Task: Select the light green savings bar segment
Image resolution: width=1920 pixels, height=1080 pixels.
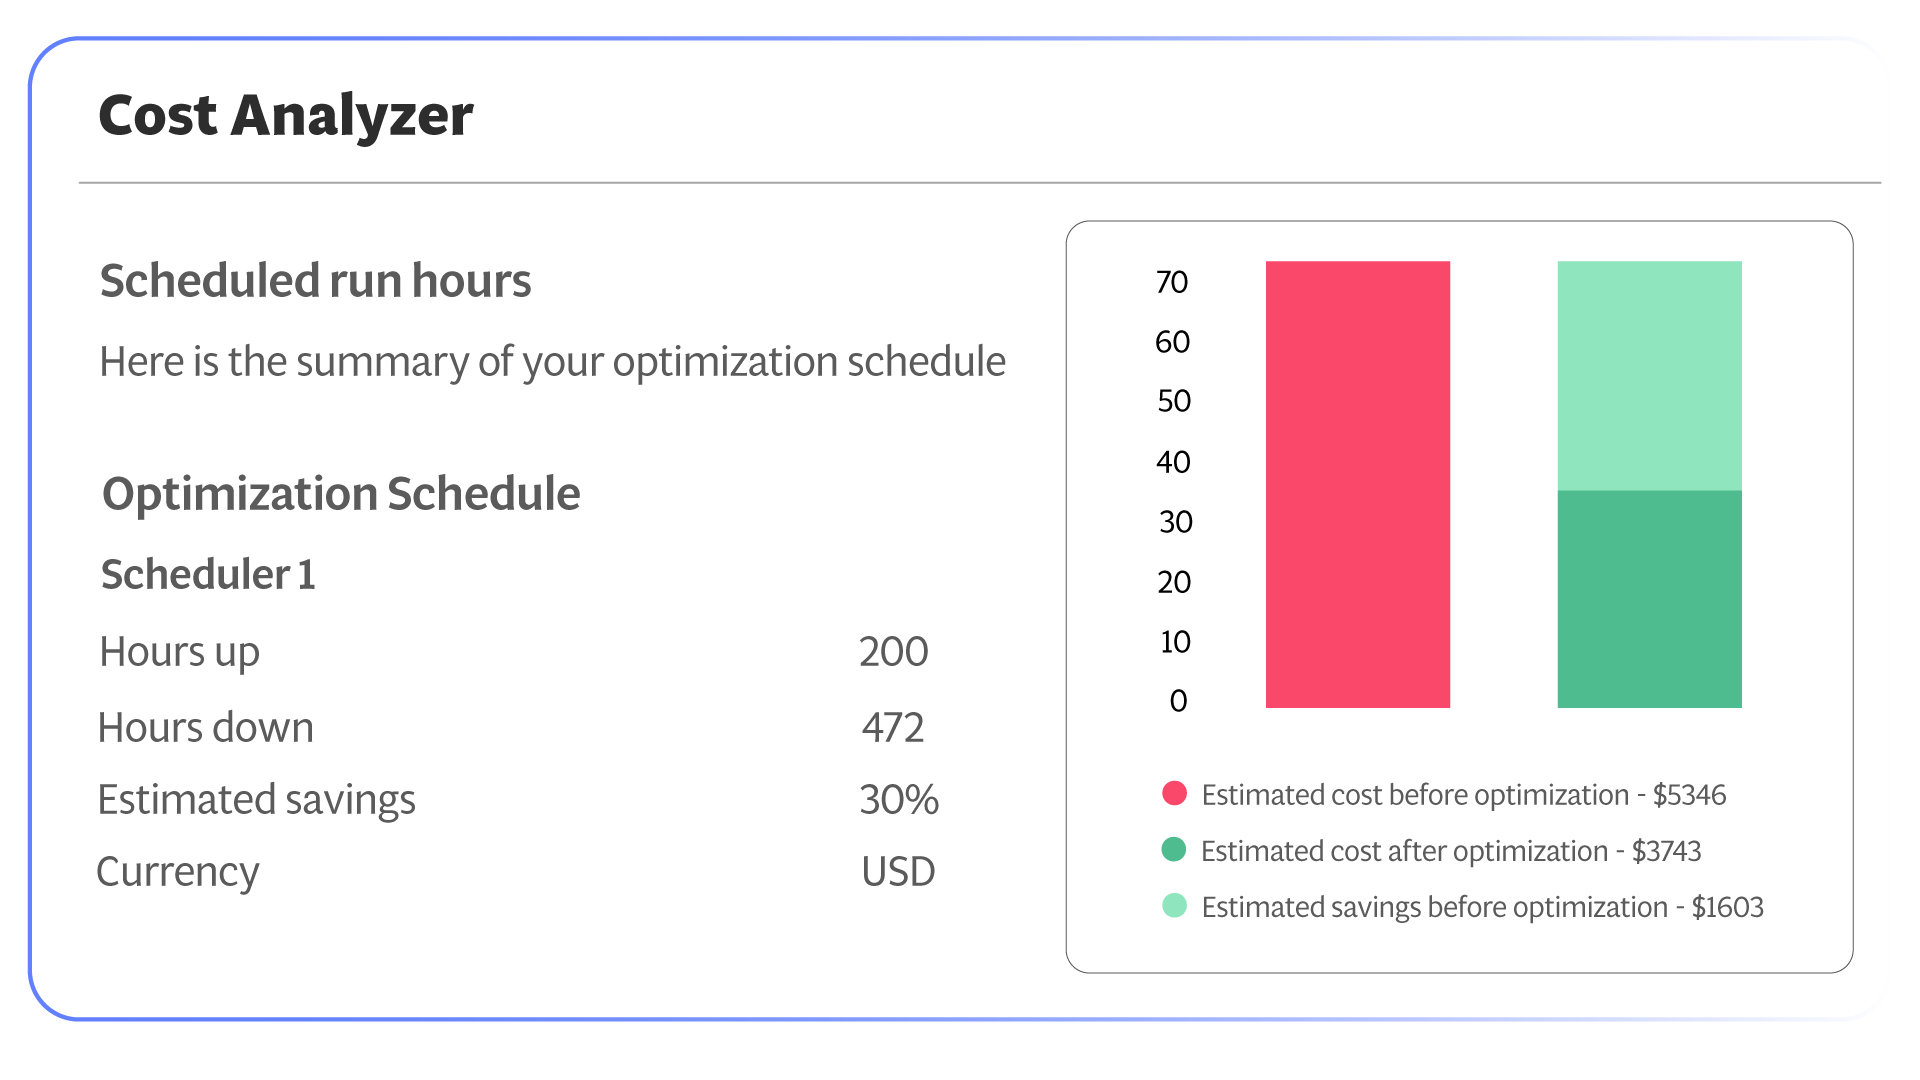Action: click(1649, 375)
